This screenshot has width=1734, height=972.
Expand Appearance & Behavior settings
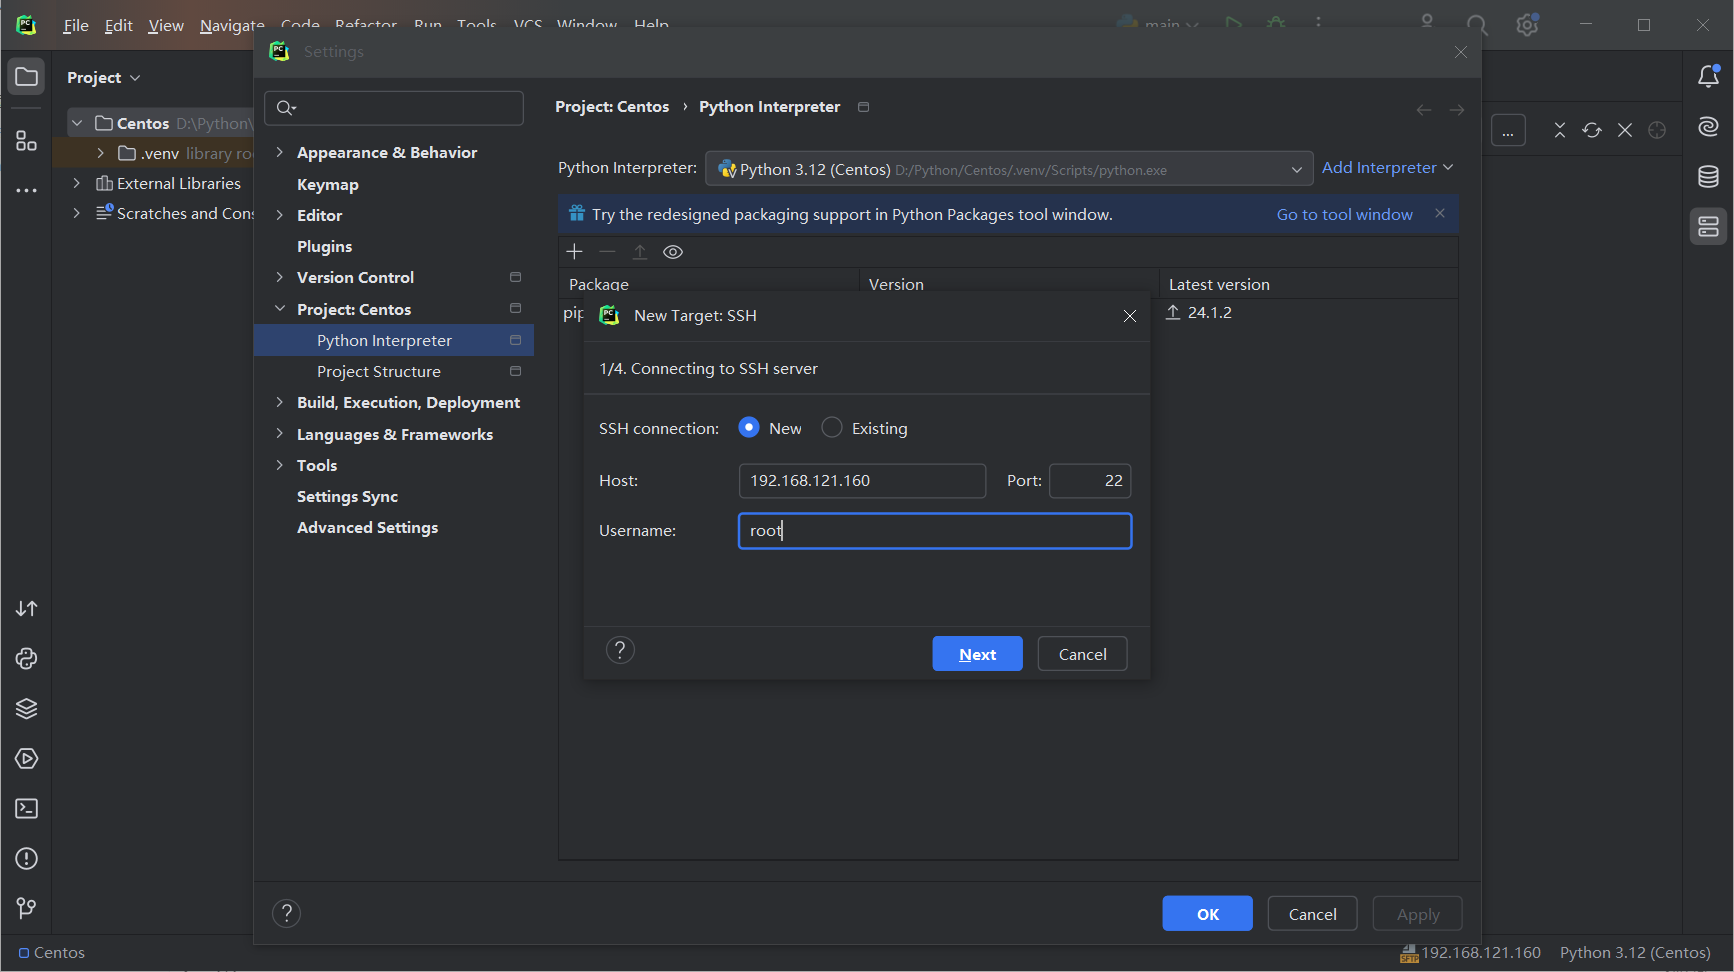(280, 152)
